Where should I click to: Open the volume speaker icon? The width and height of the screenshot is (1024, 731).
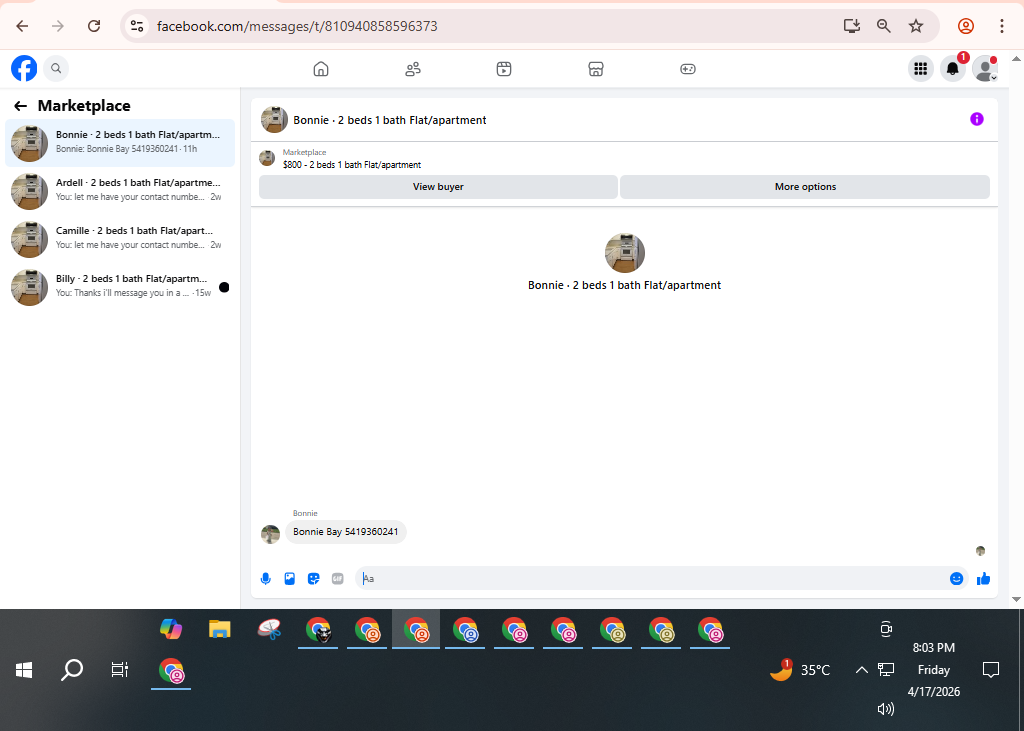[x=886, y=709]
